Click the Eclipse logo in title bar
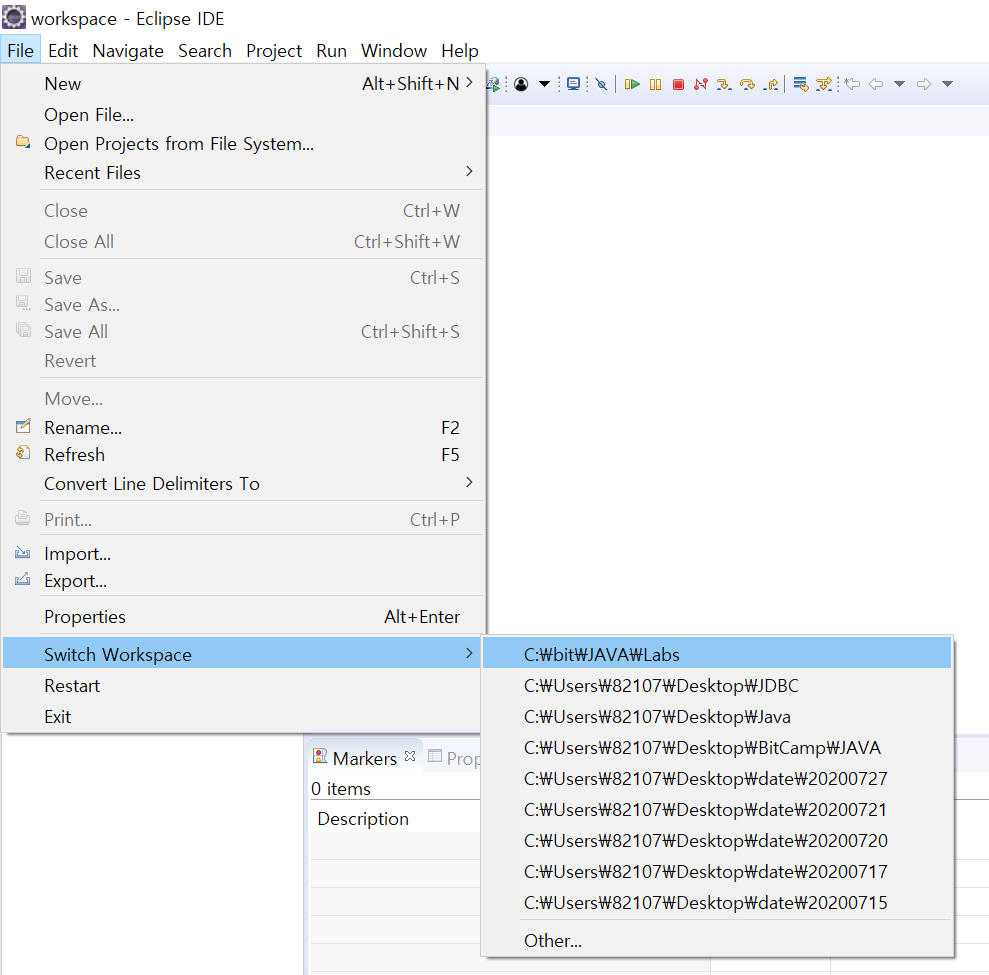 pyautogui.click(x=14, y=18)
